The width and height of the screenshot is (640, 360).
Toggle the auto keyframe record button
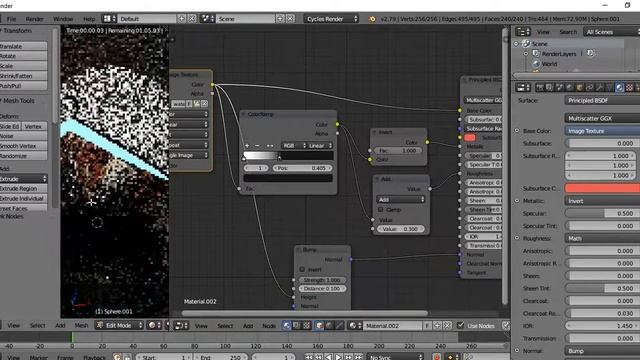click(x=436, y=357)
